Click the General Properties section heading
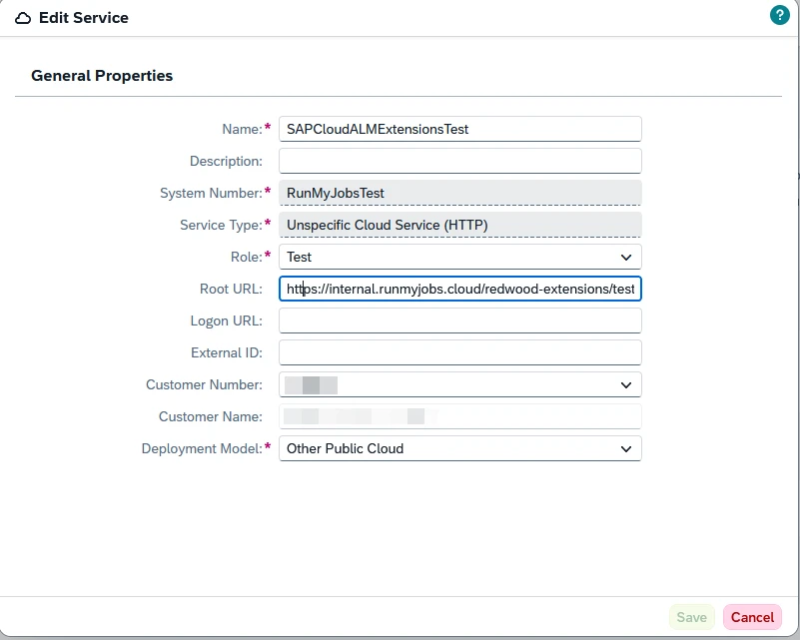 (102, 76)
